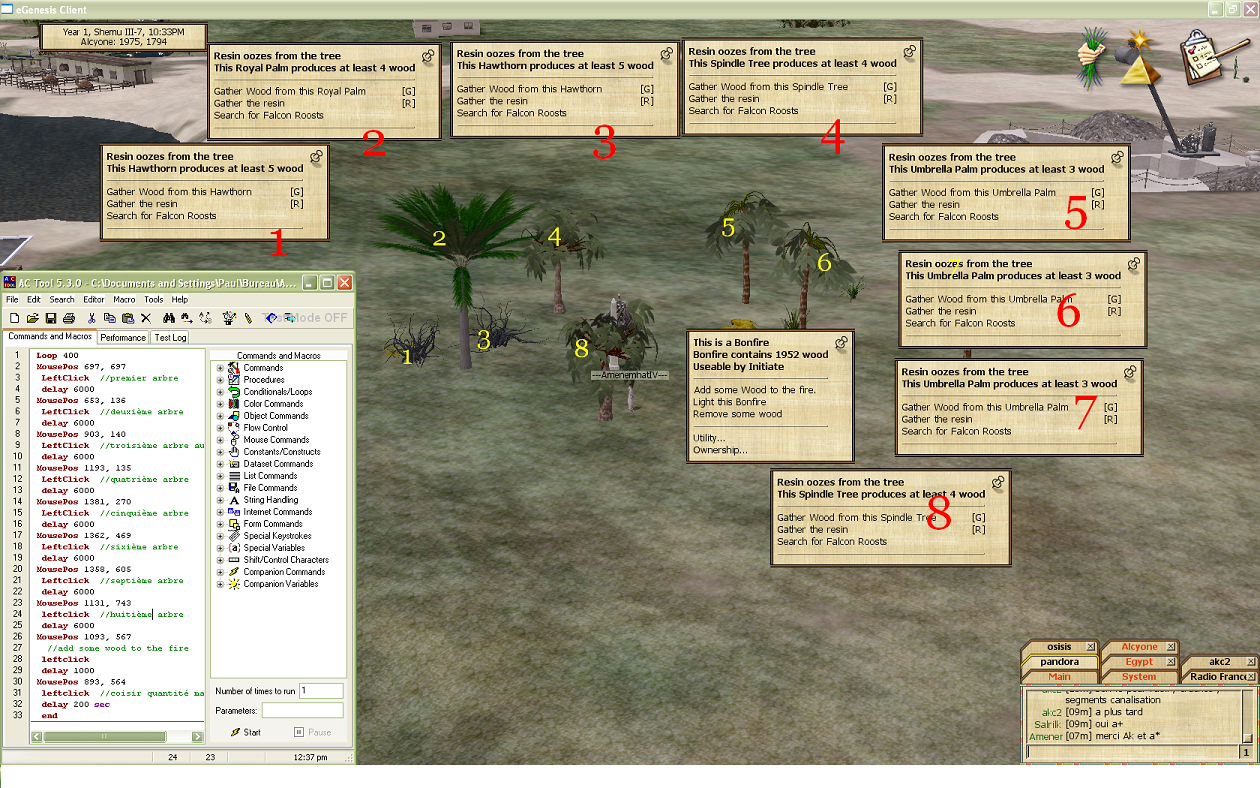Screen dimensions: 1260x788
Task: Switch to the Test Log tab
Action: coord(170,337)
